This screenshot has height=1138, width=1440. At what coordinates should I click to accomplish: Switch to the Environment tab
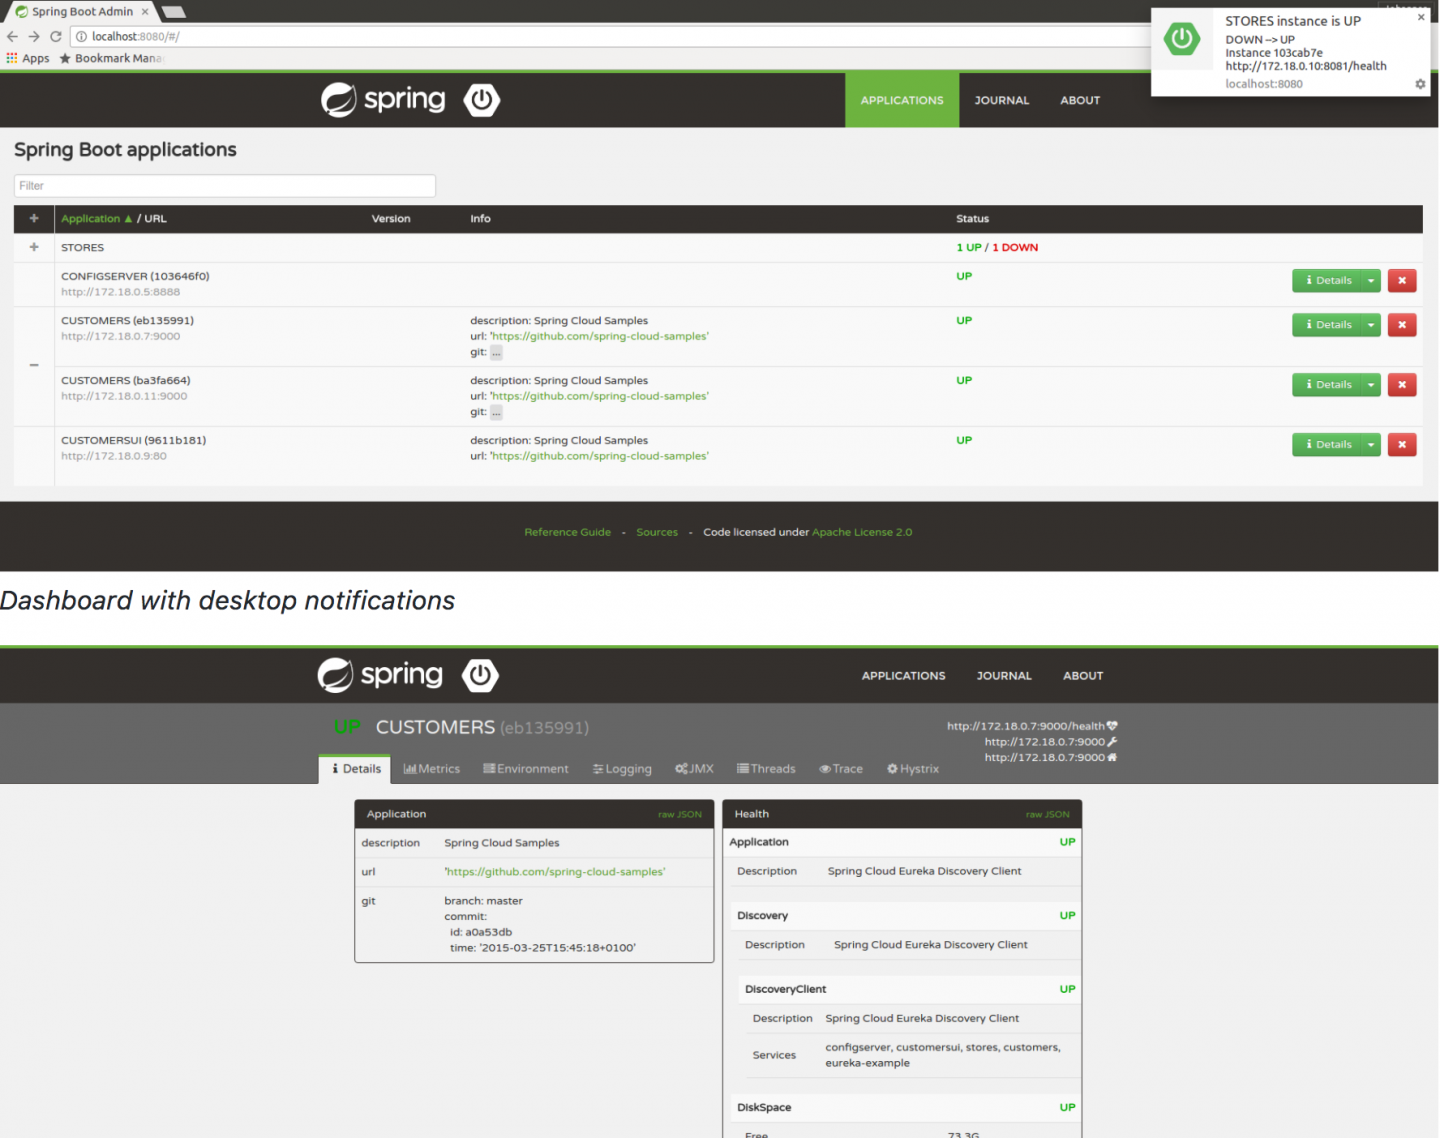526,769
